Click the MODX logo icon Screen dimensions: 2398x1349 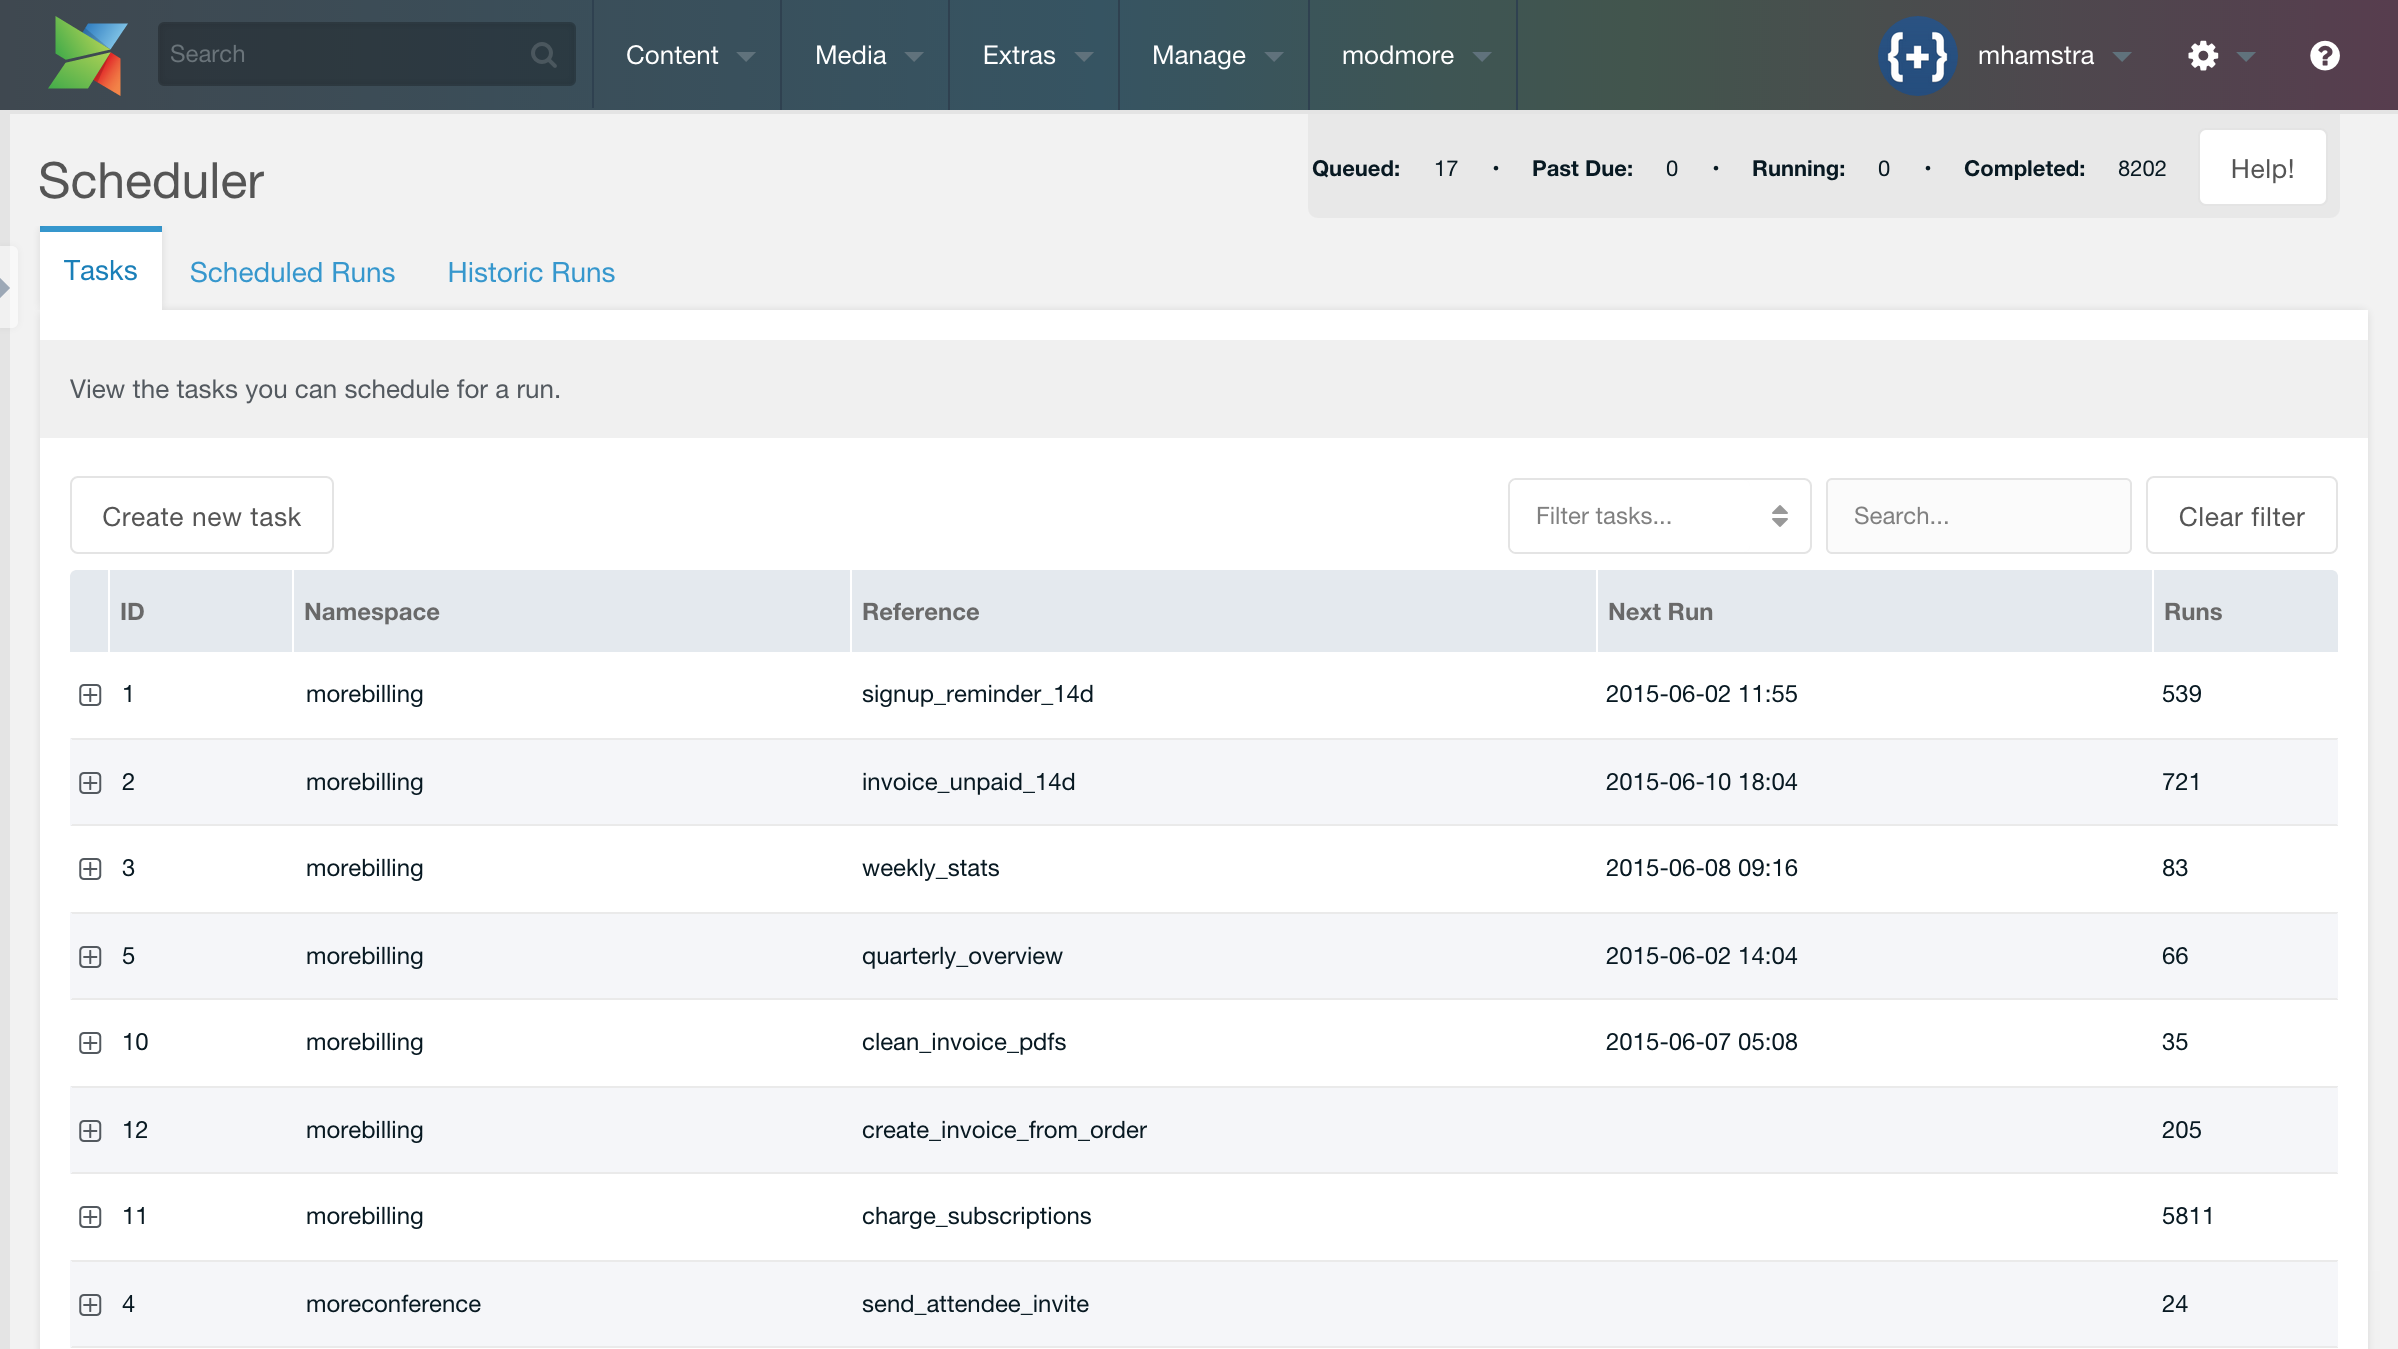88,55
